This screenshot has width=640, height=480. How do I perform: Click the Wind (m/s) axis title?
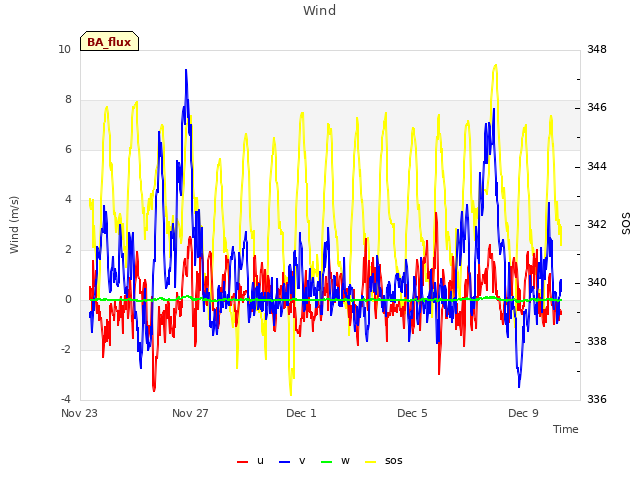coord(14,225)
